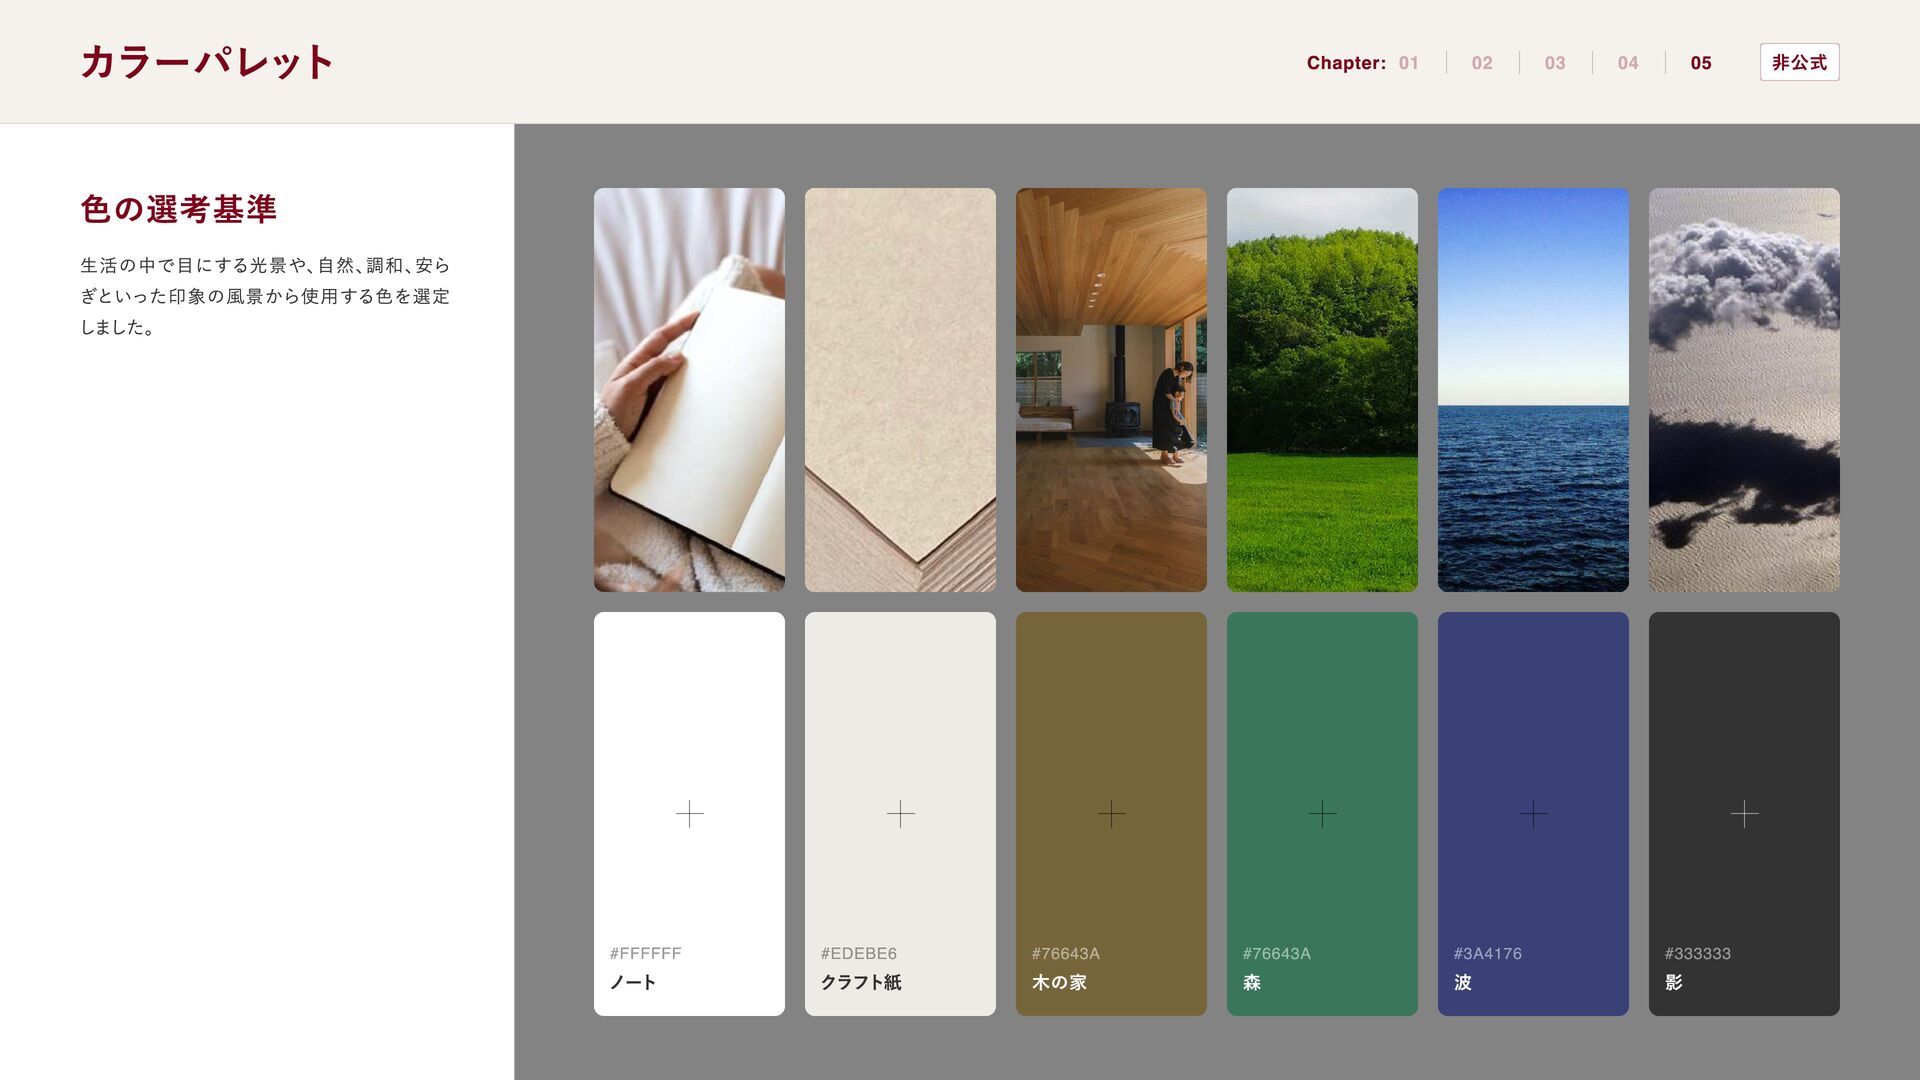The width and height of the screenshot is (1920, 1080).
Task: Open the clouds and shadow photo
Action: tap(1744, 390)
